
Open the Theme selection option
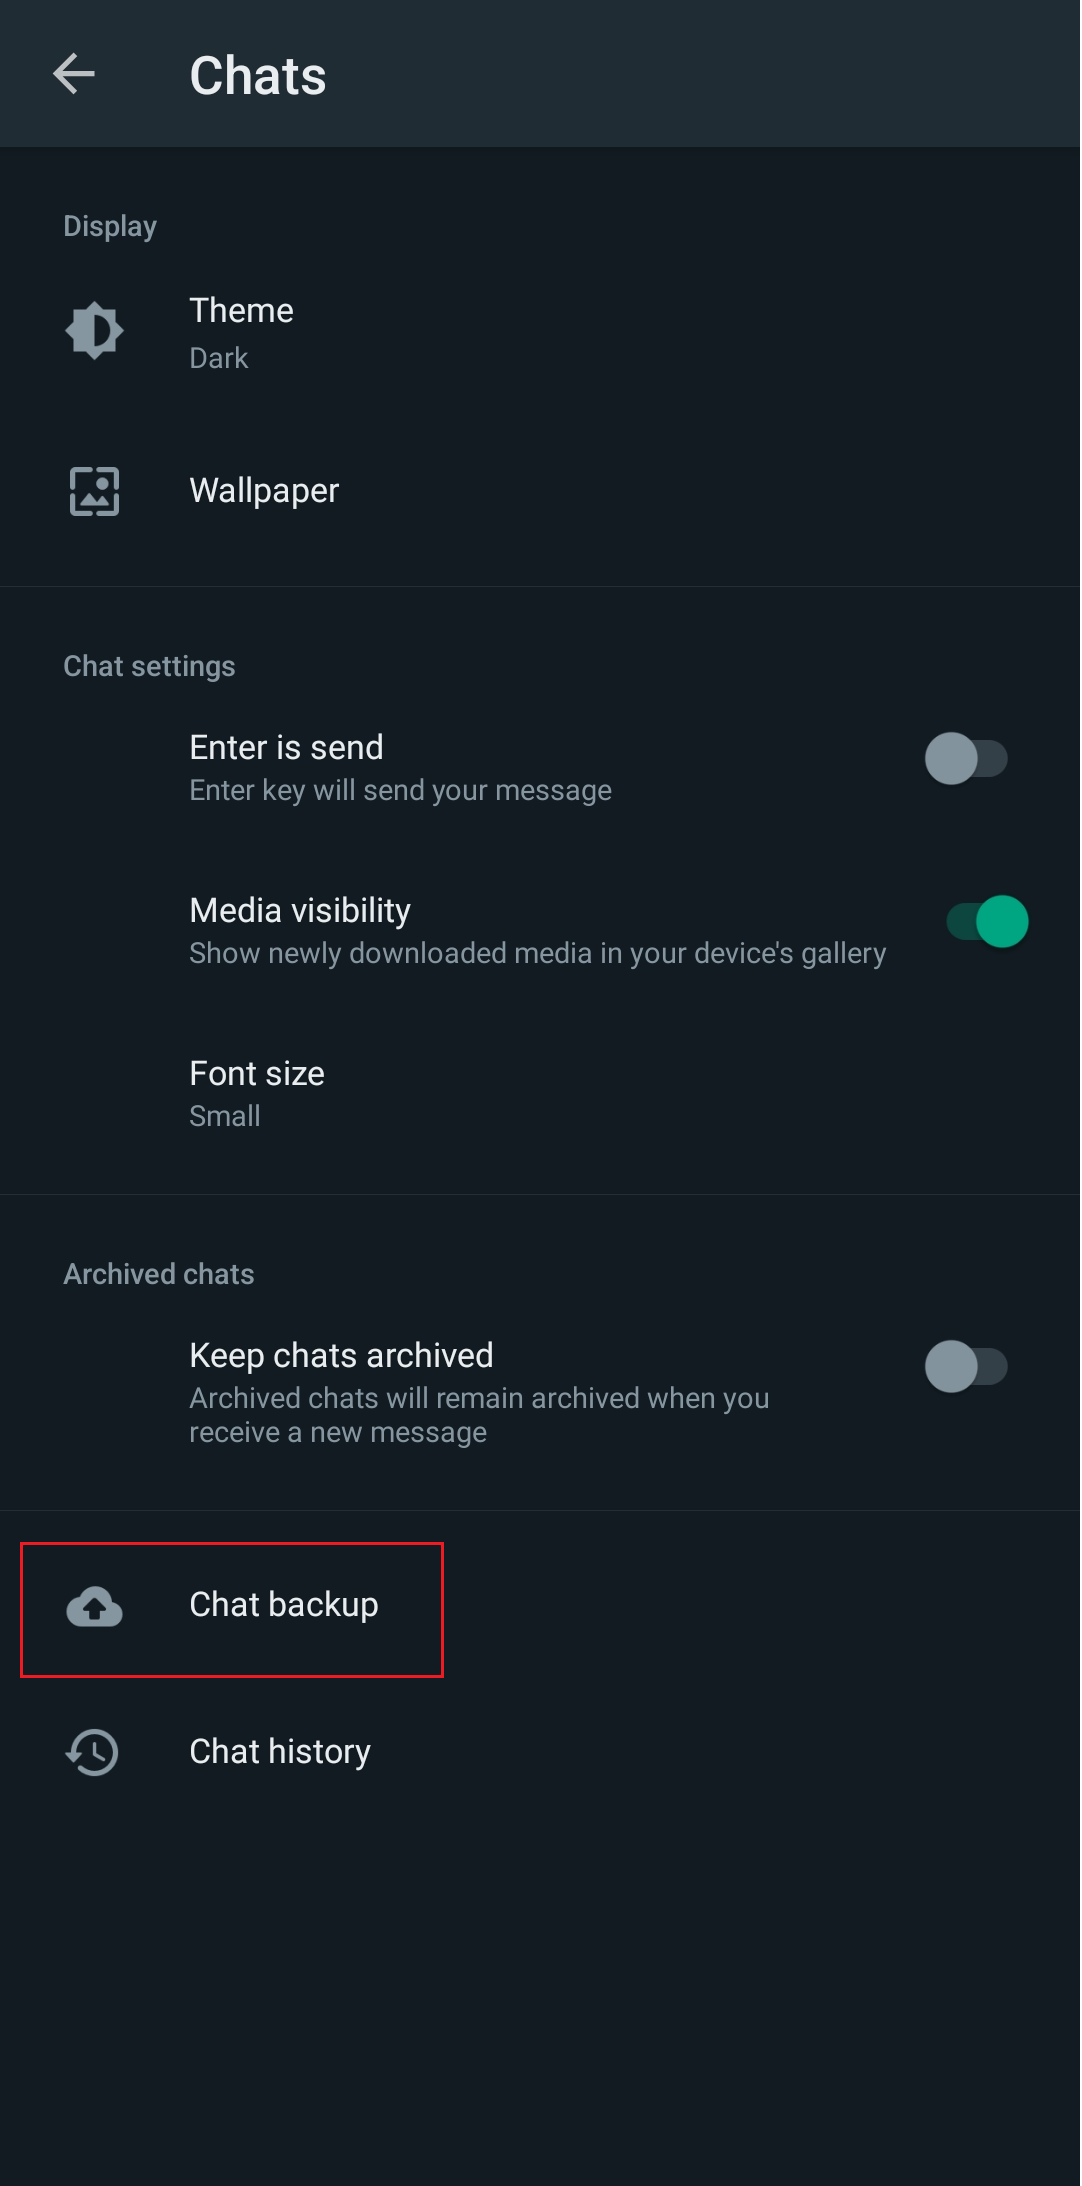click(x=540, y=332)
